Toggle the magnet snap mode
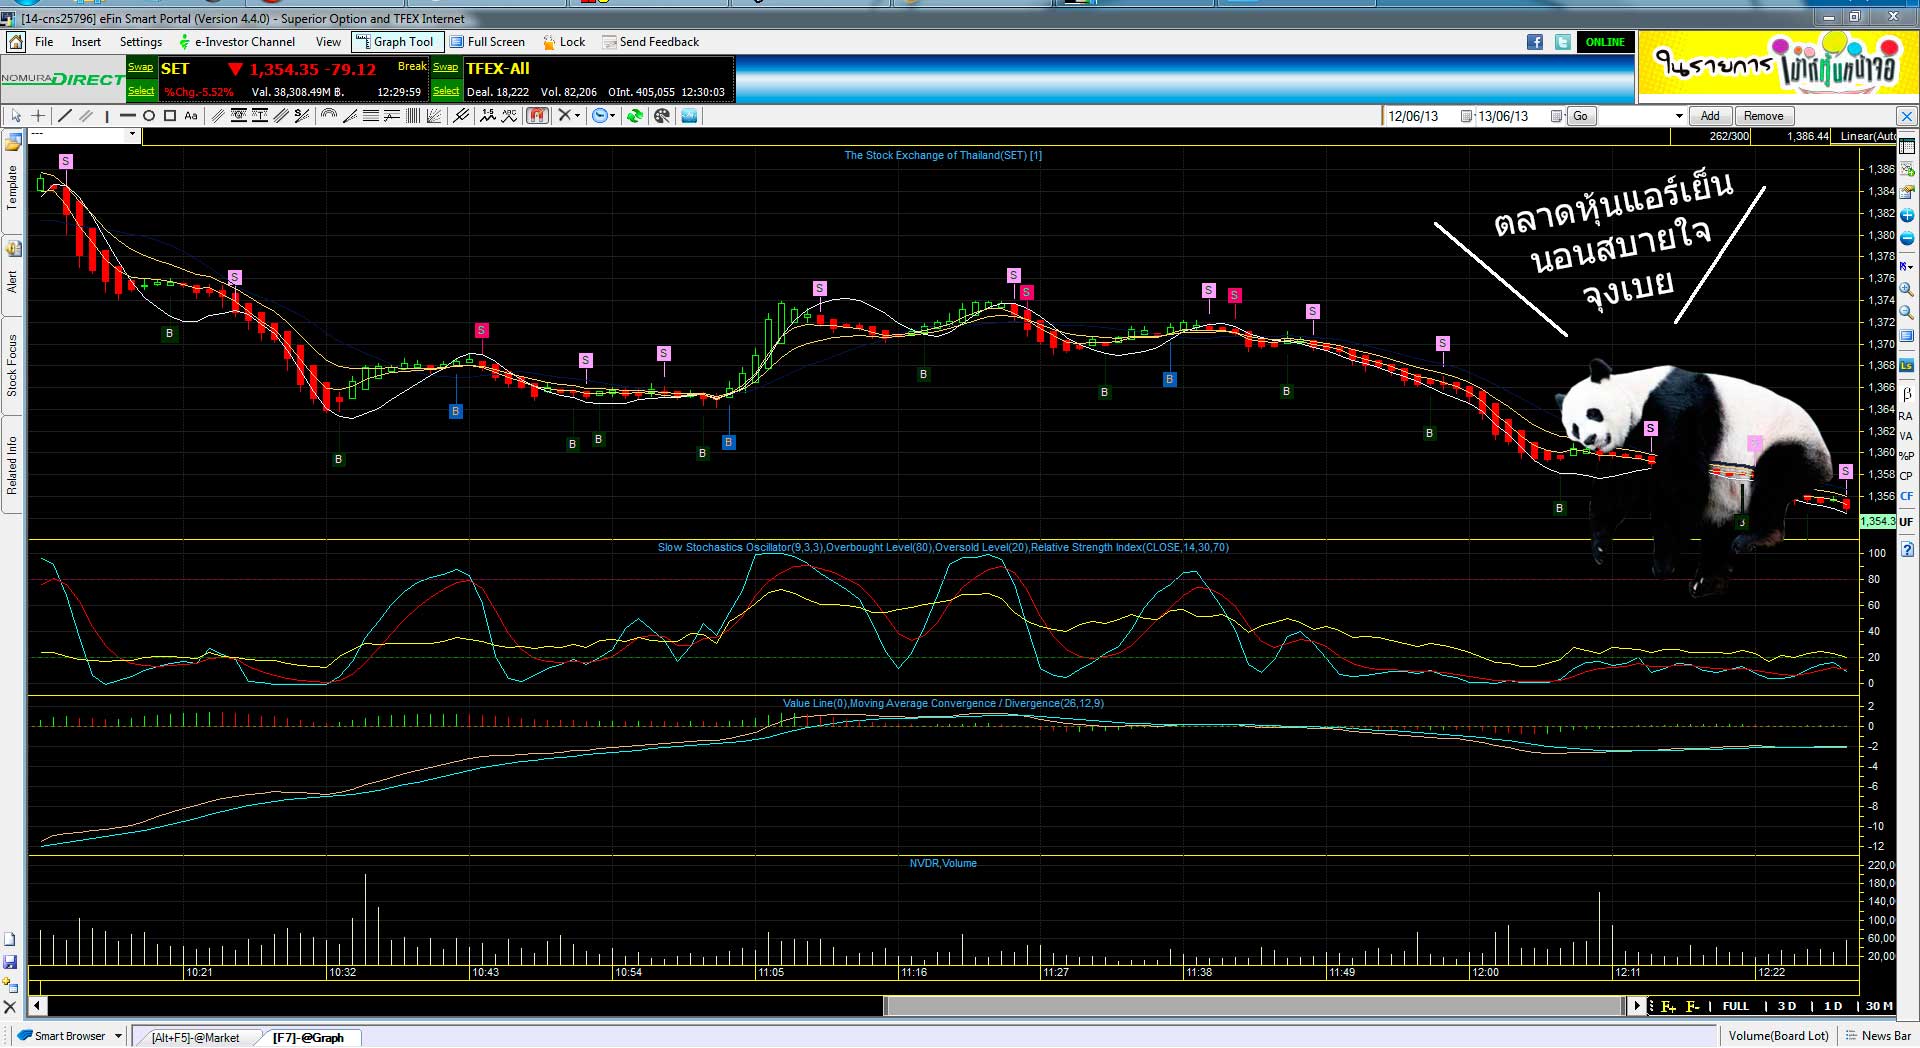 tap(538, 116)
